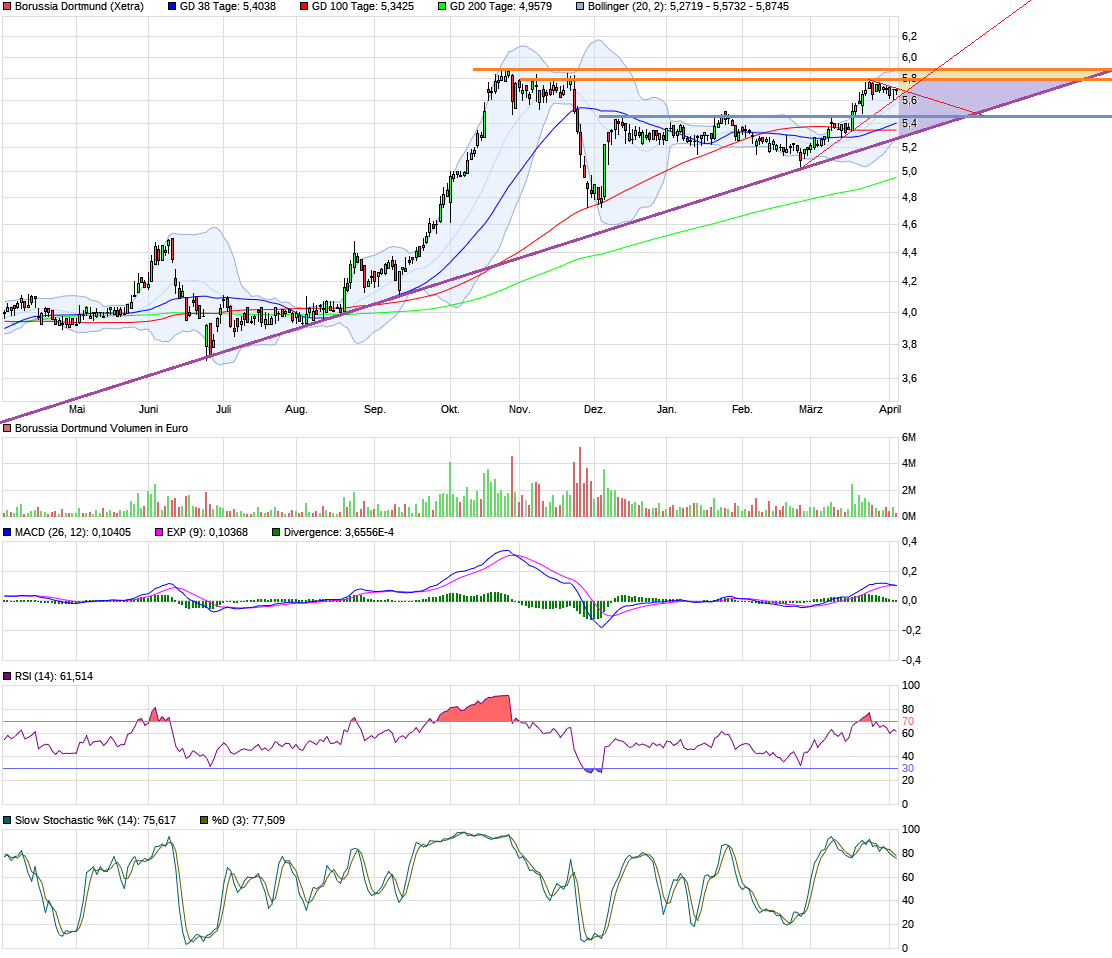The height and width of the screenshot is (958, 1112).
Task: Click the 0,4 MACD axis value
Action: point(909,542)
